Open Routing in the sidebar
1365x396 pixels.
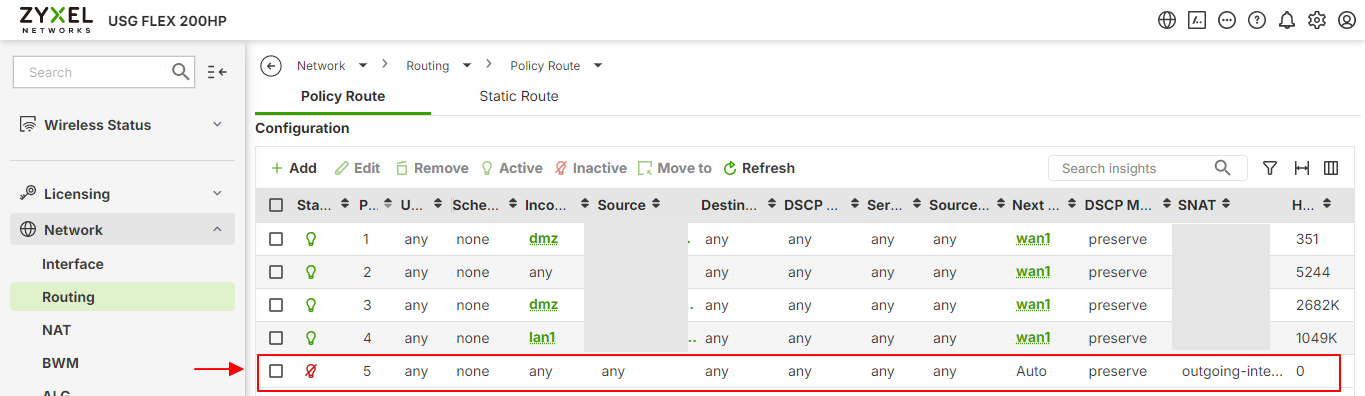point(122,297)
